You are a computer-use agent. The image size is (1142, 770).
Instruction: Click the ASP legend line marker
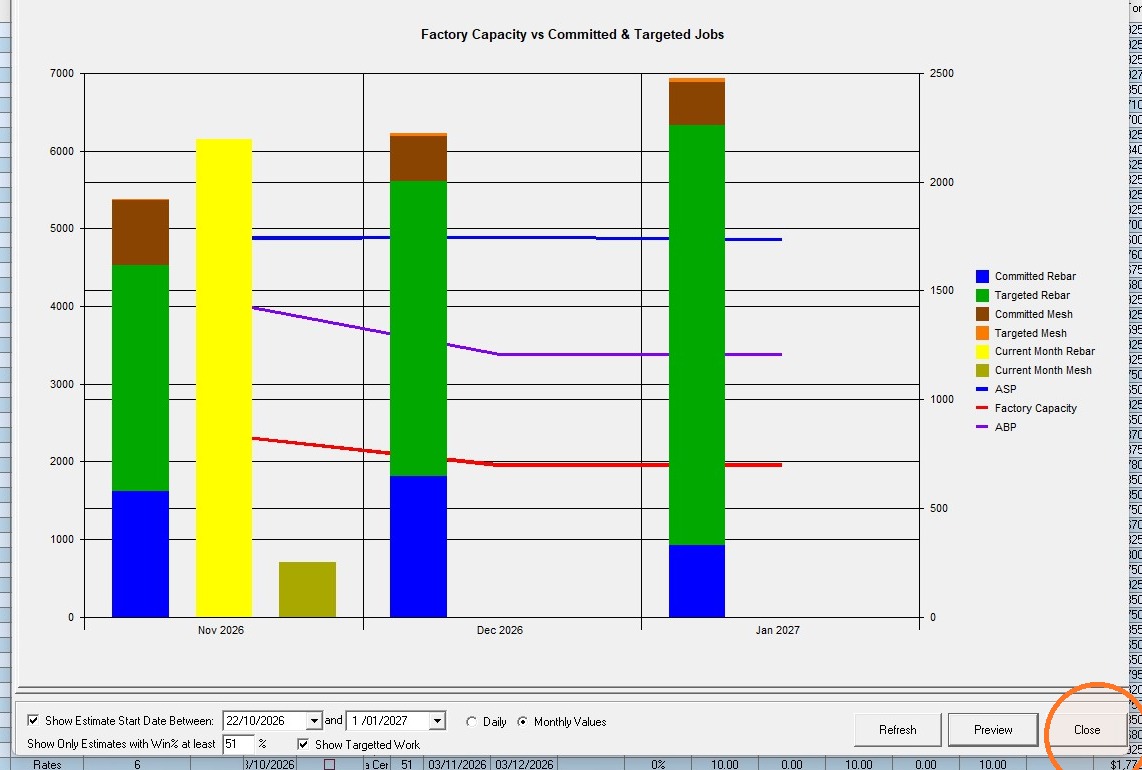pyautogui.click(x=982, y=389)
